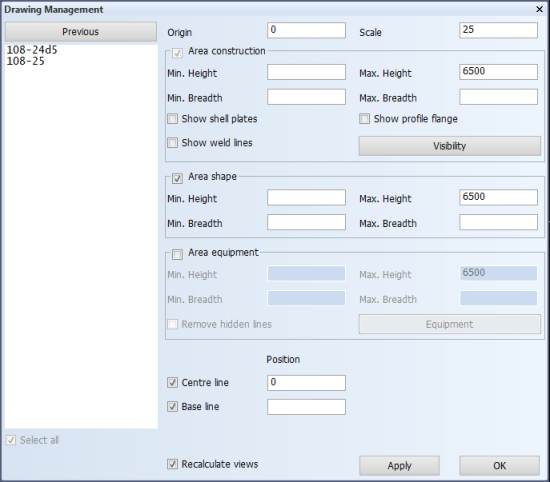The height and width of the screenshot is (482, 550).
Task: Click Area shape Max. Breadth field
Action: [498, 222]
